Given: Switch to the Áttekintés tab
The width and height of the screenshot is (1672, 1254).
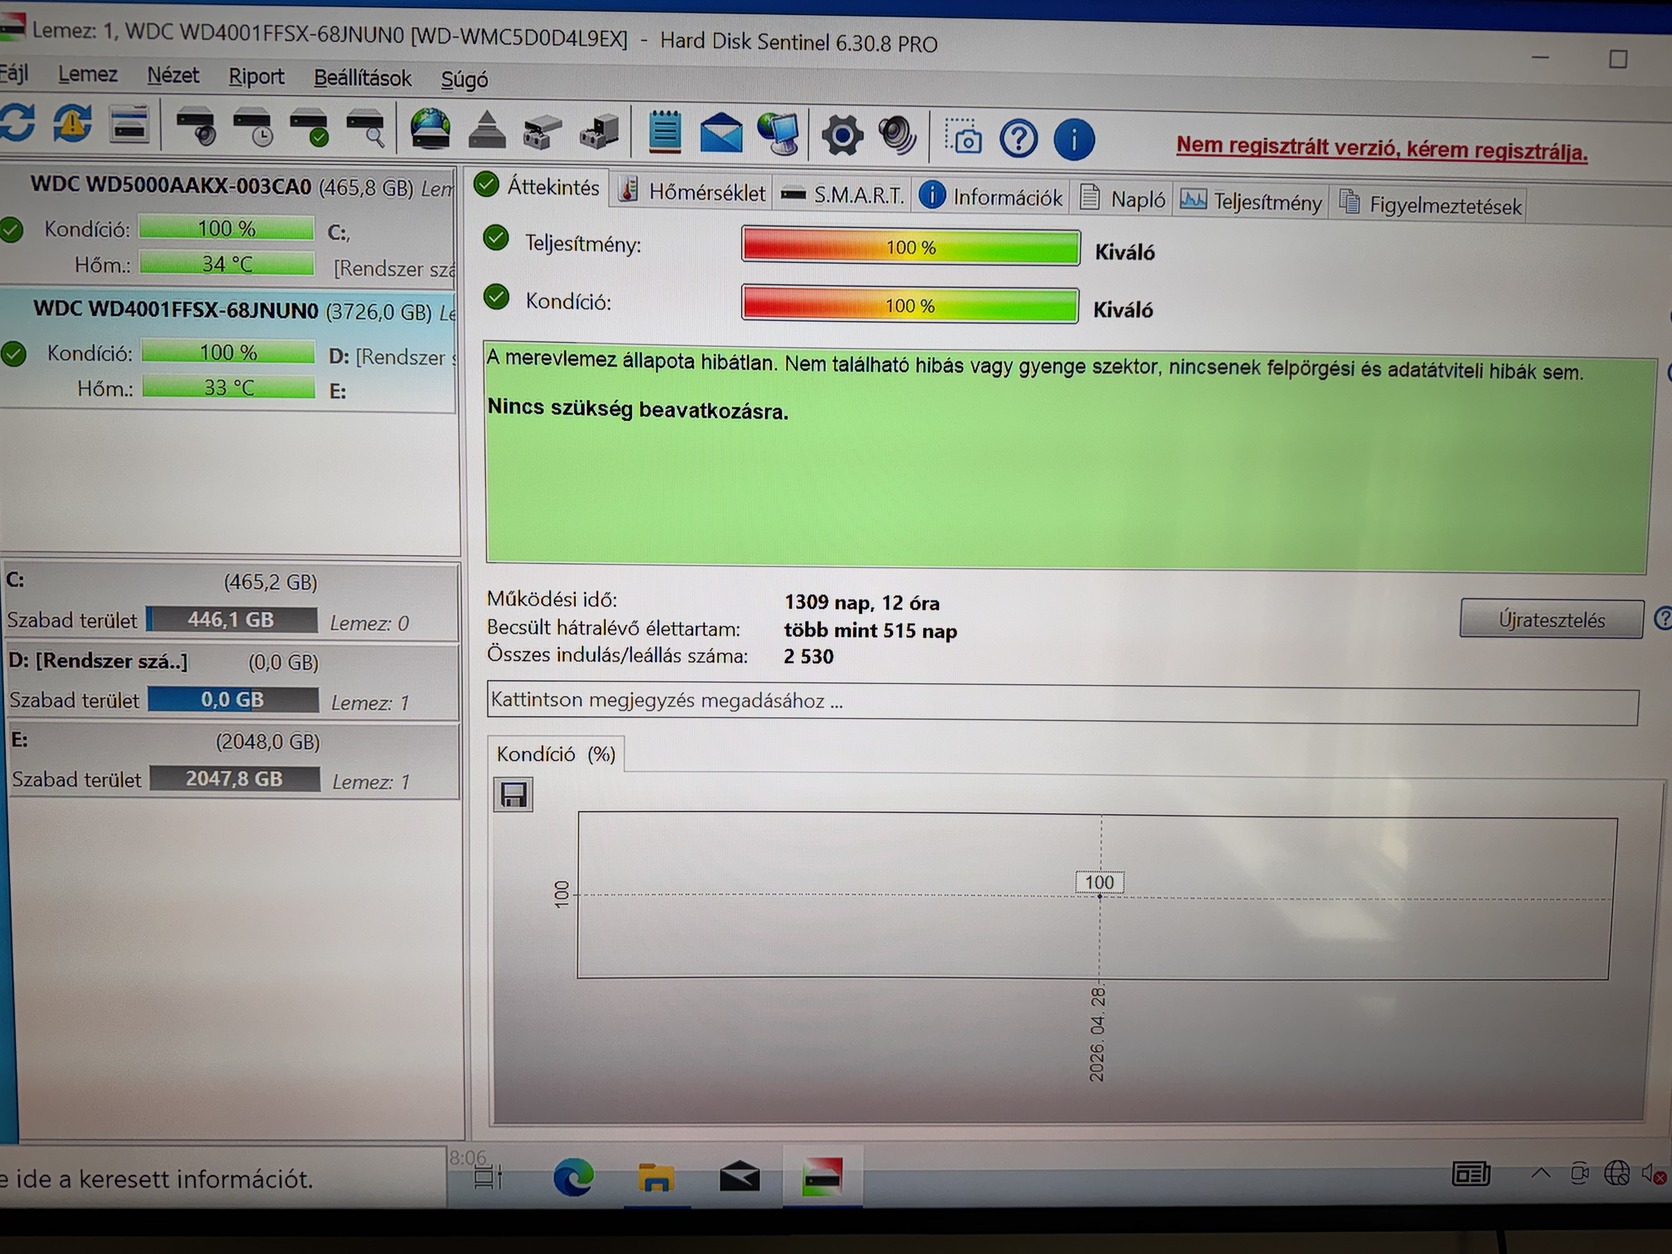Looking at the screenshot, I should pyautogui.click(x=537, y=186).
